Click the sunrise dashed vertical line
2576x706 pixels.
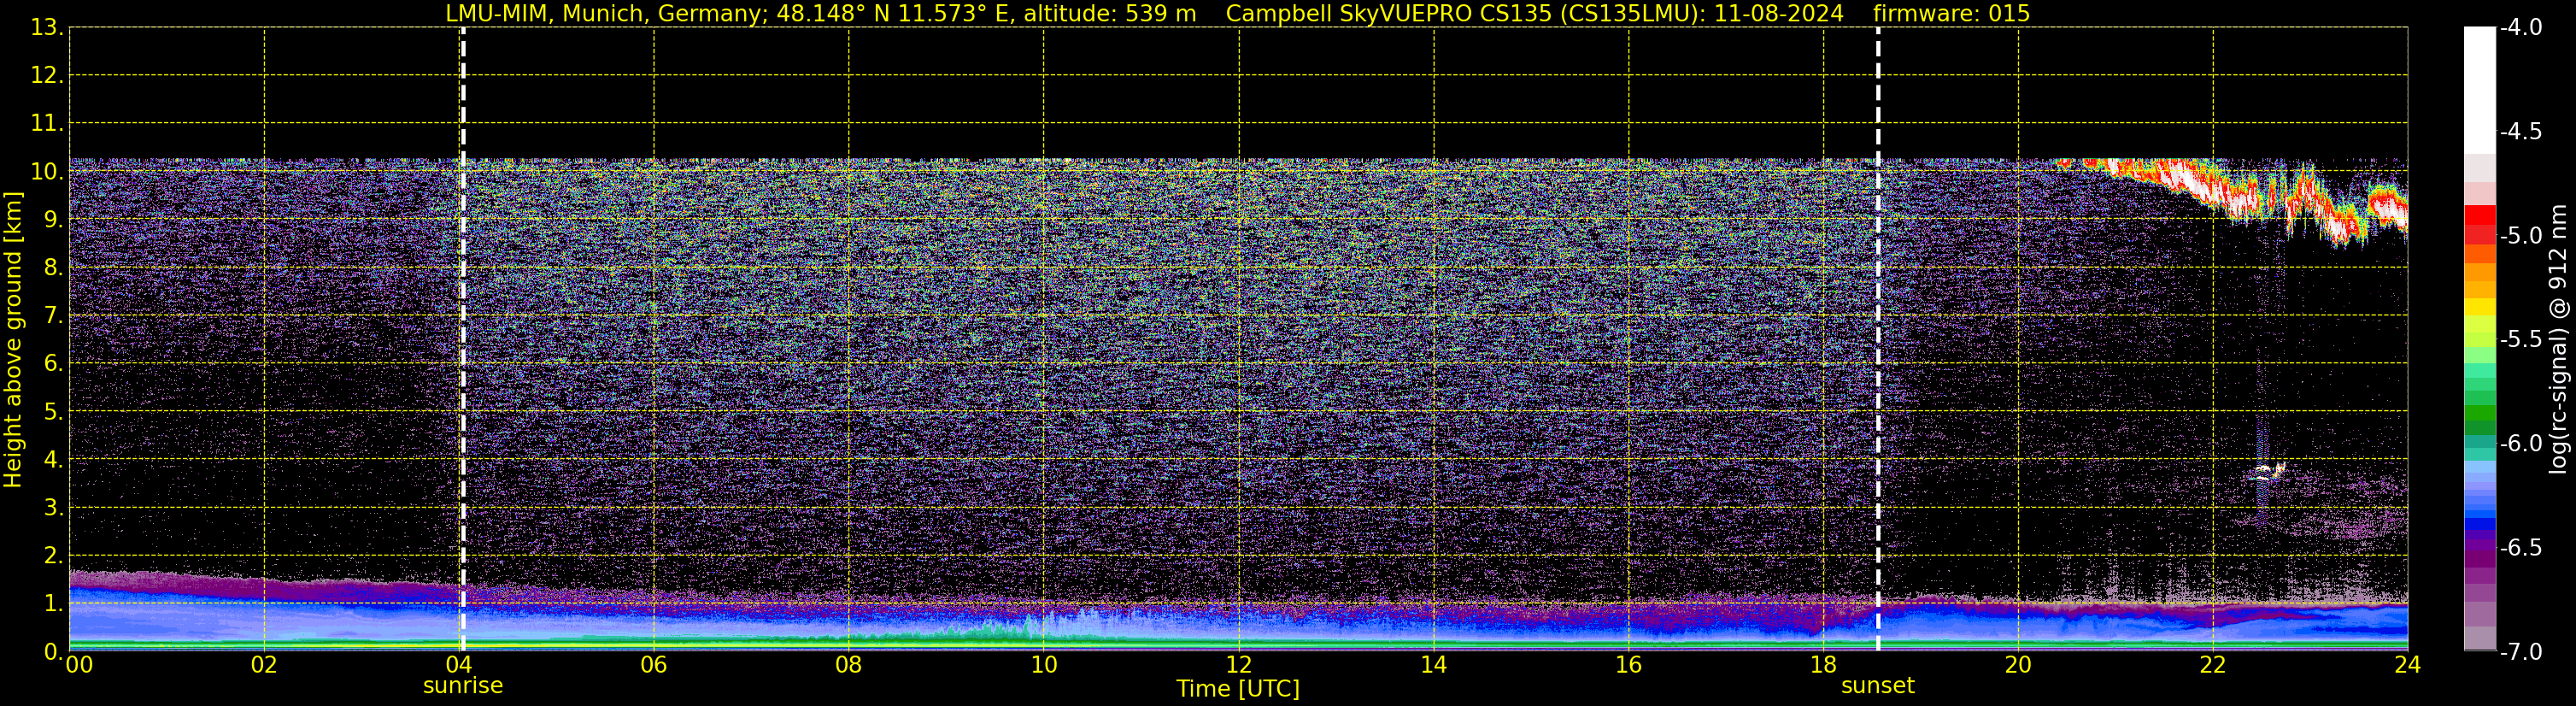(x=463, y=339)
